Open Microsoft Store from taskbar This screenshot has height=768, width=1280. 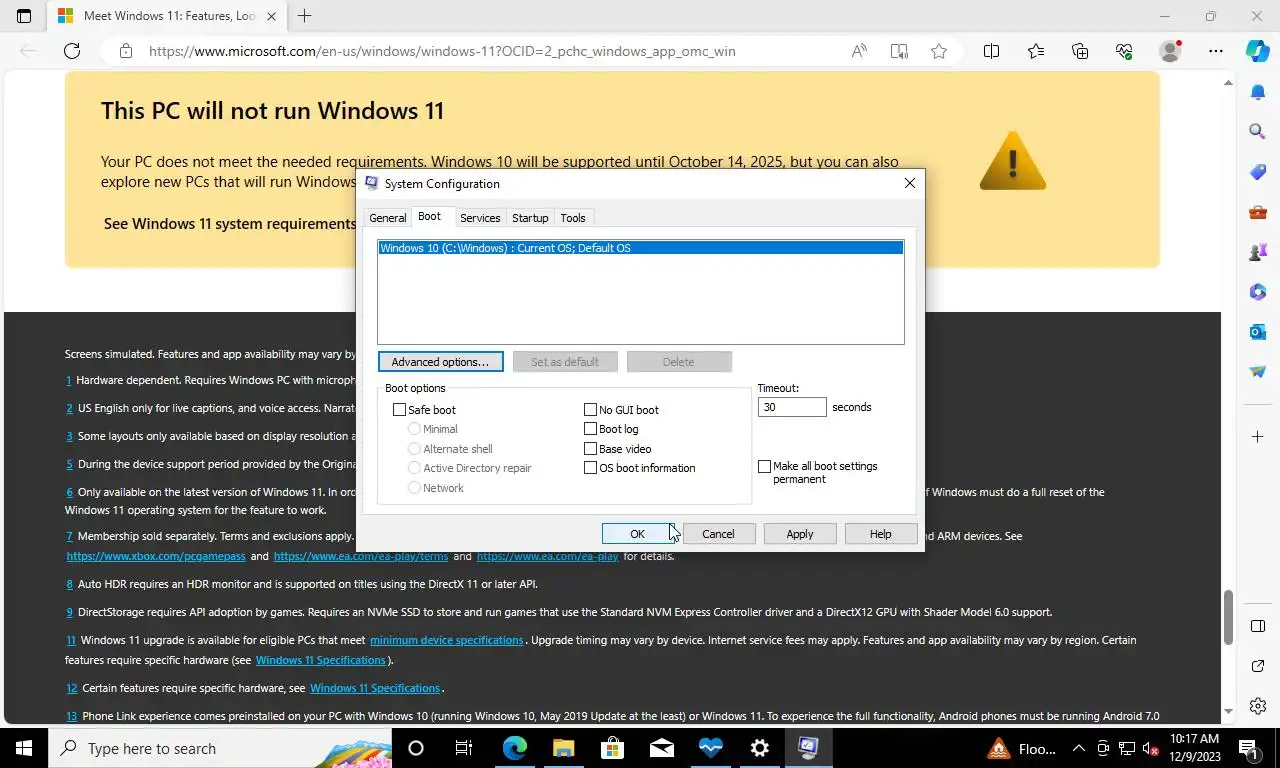tap(612, 748)
